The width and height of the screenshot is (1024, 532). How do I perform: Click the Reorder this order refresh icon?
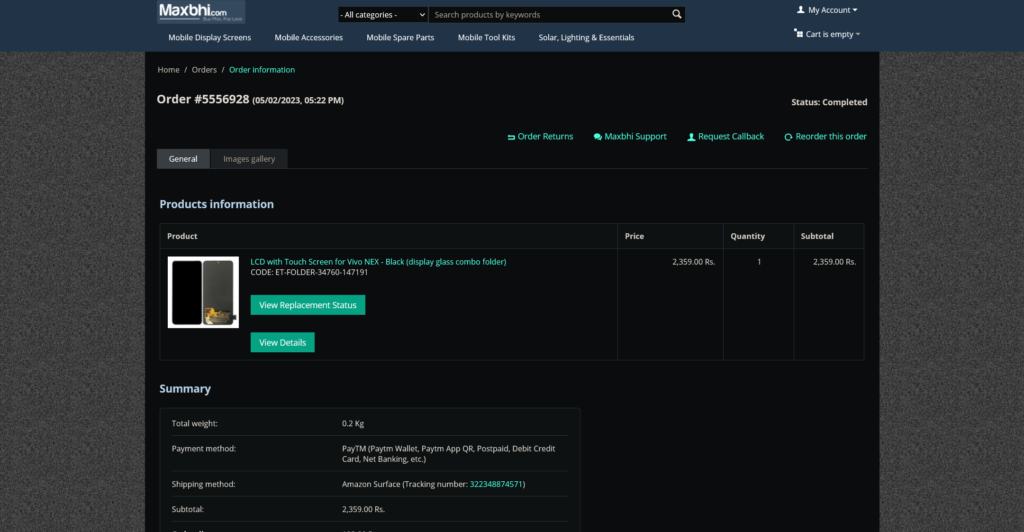(x=788, y=137)
